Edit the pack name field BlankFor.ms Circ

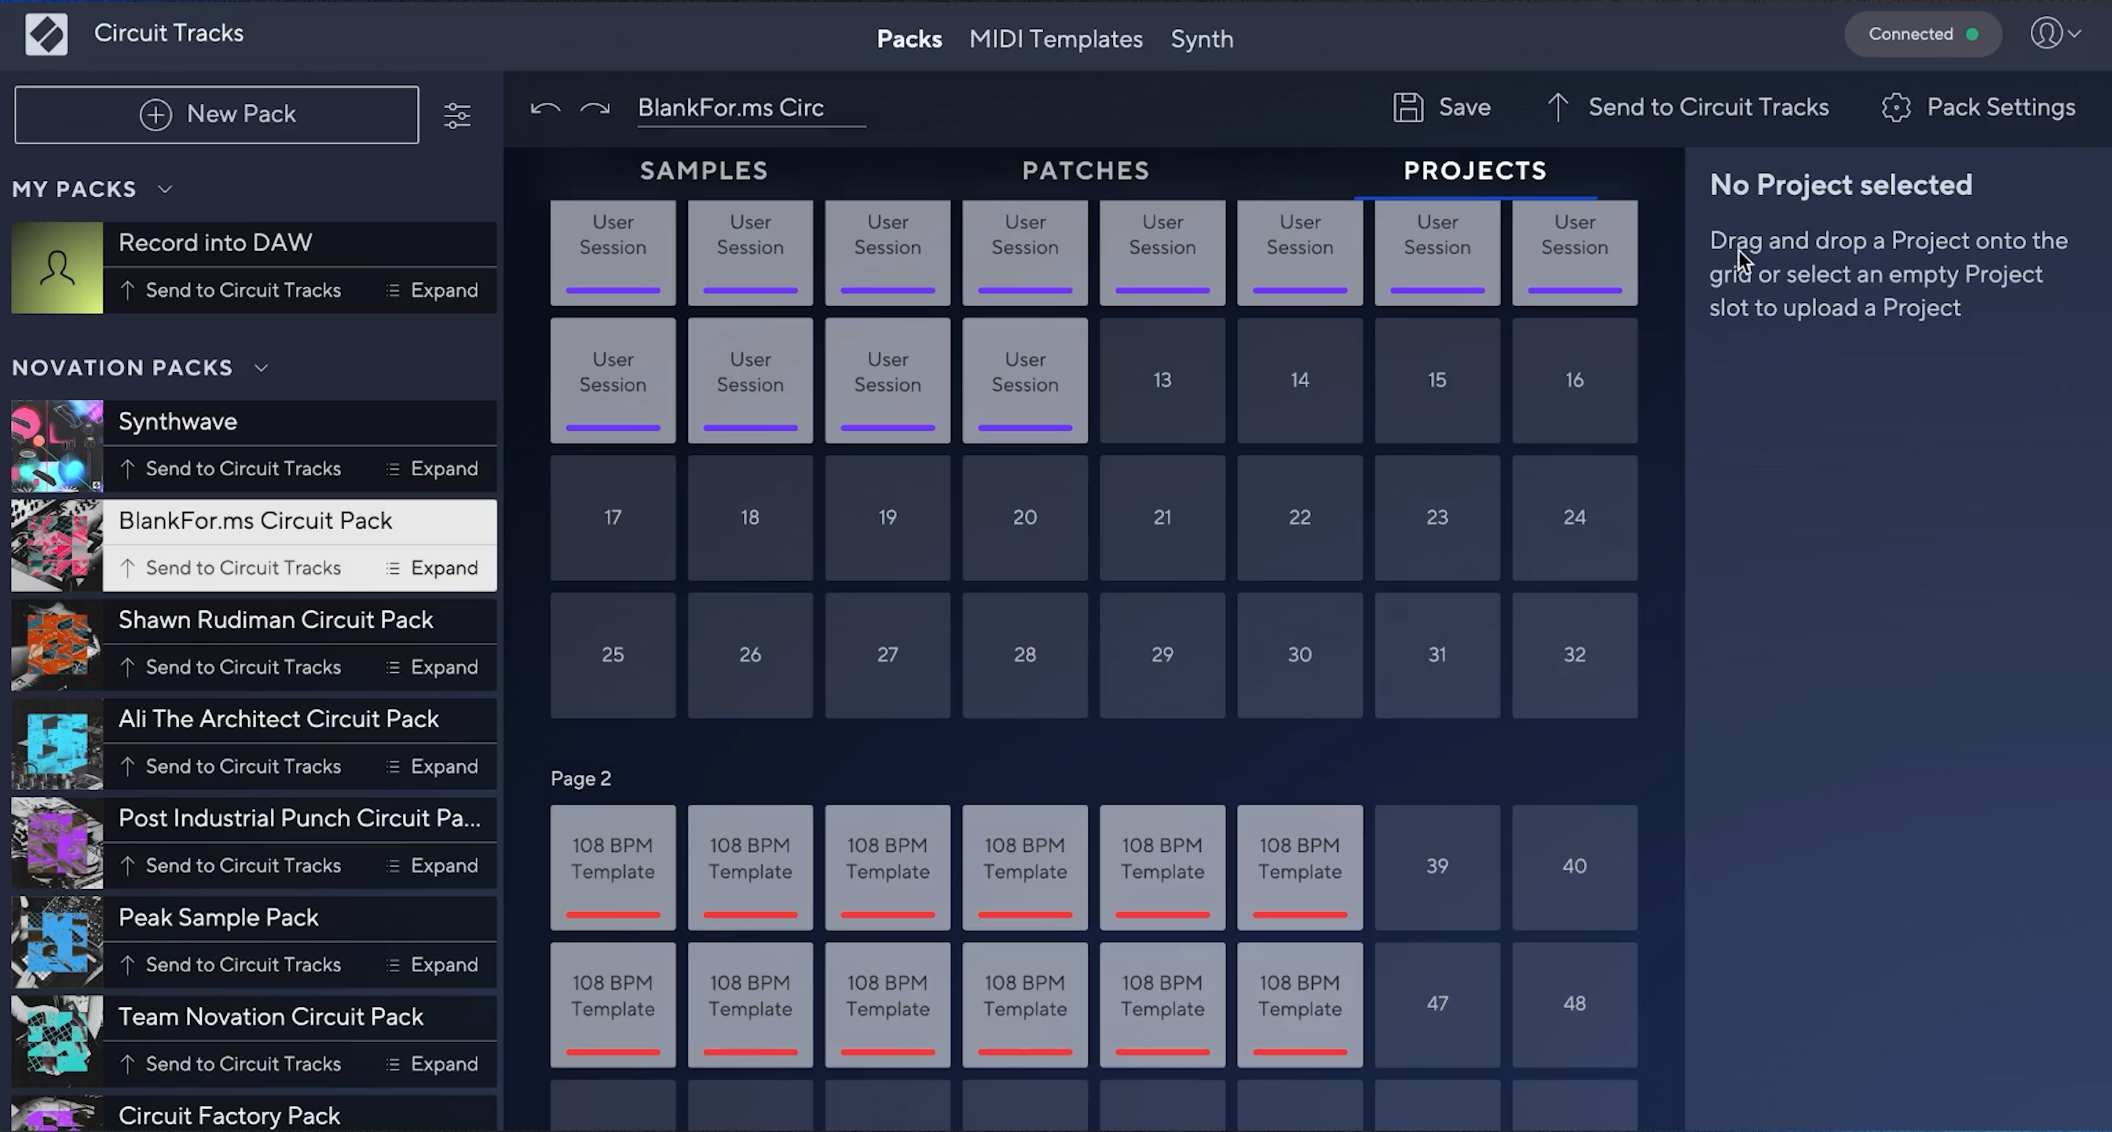coord(752,107)
